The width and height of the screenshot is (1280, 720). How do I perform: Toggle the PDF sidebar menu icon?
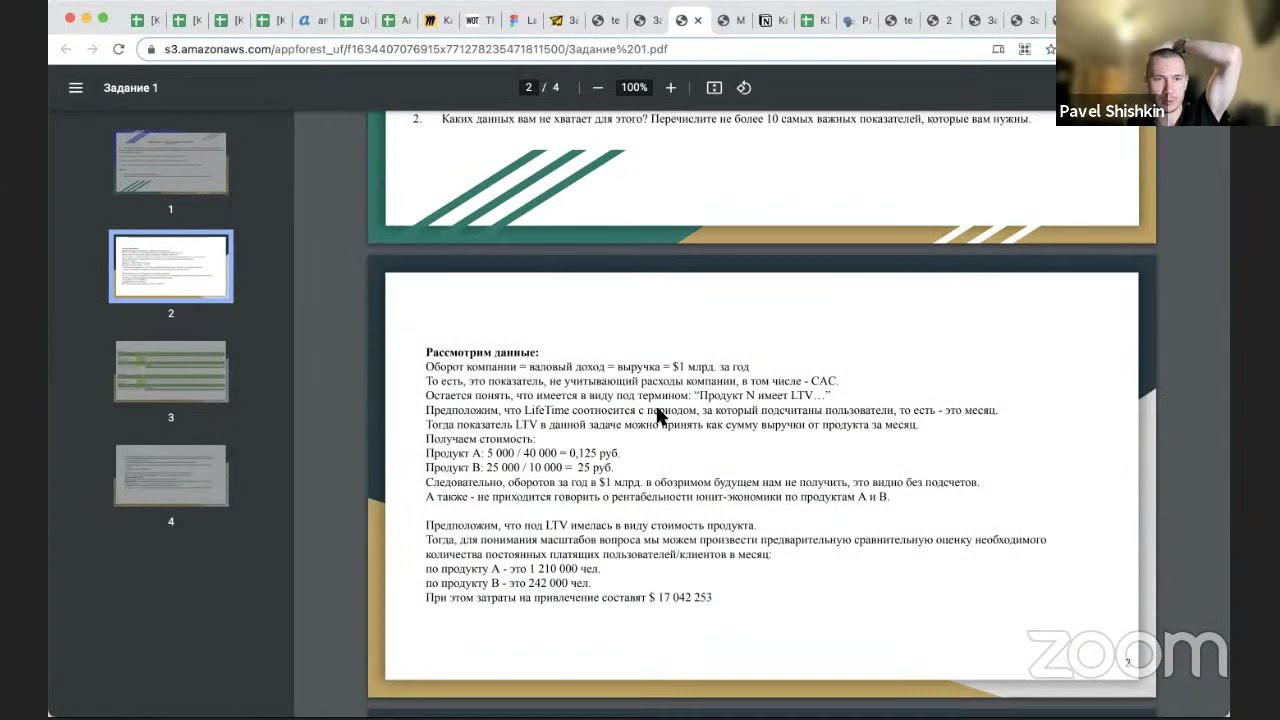pyautogui.click(x=75, y=88)
